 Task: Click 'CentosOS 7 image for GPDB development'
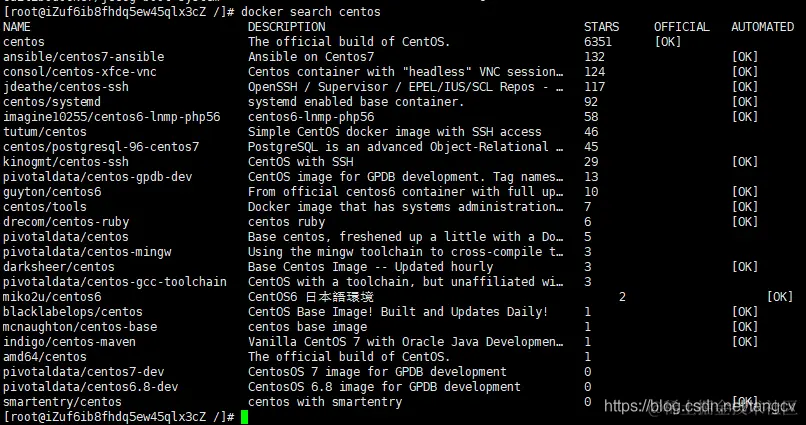pos(377,372)
